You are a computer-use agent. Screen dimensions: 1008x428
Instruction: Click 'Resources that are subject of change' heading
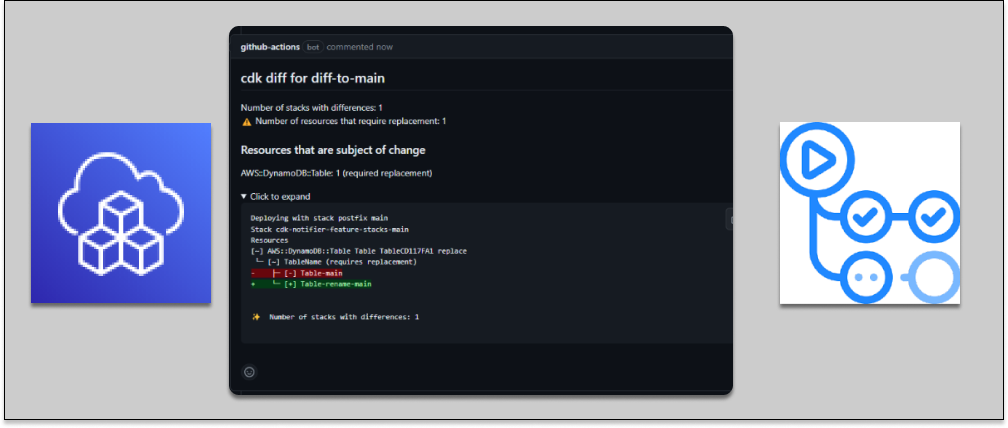pyautogui.click(x=333, y=150)
